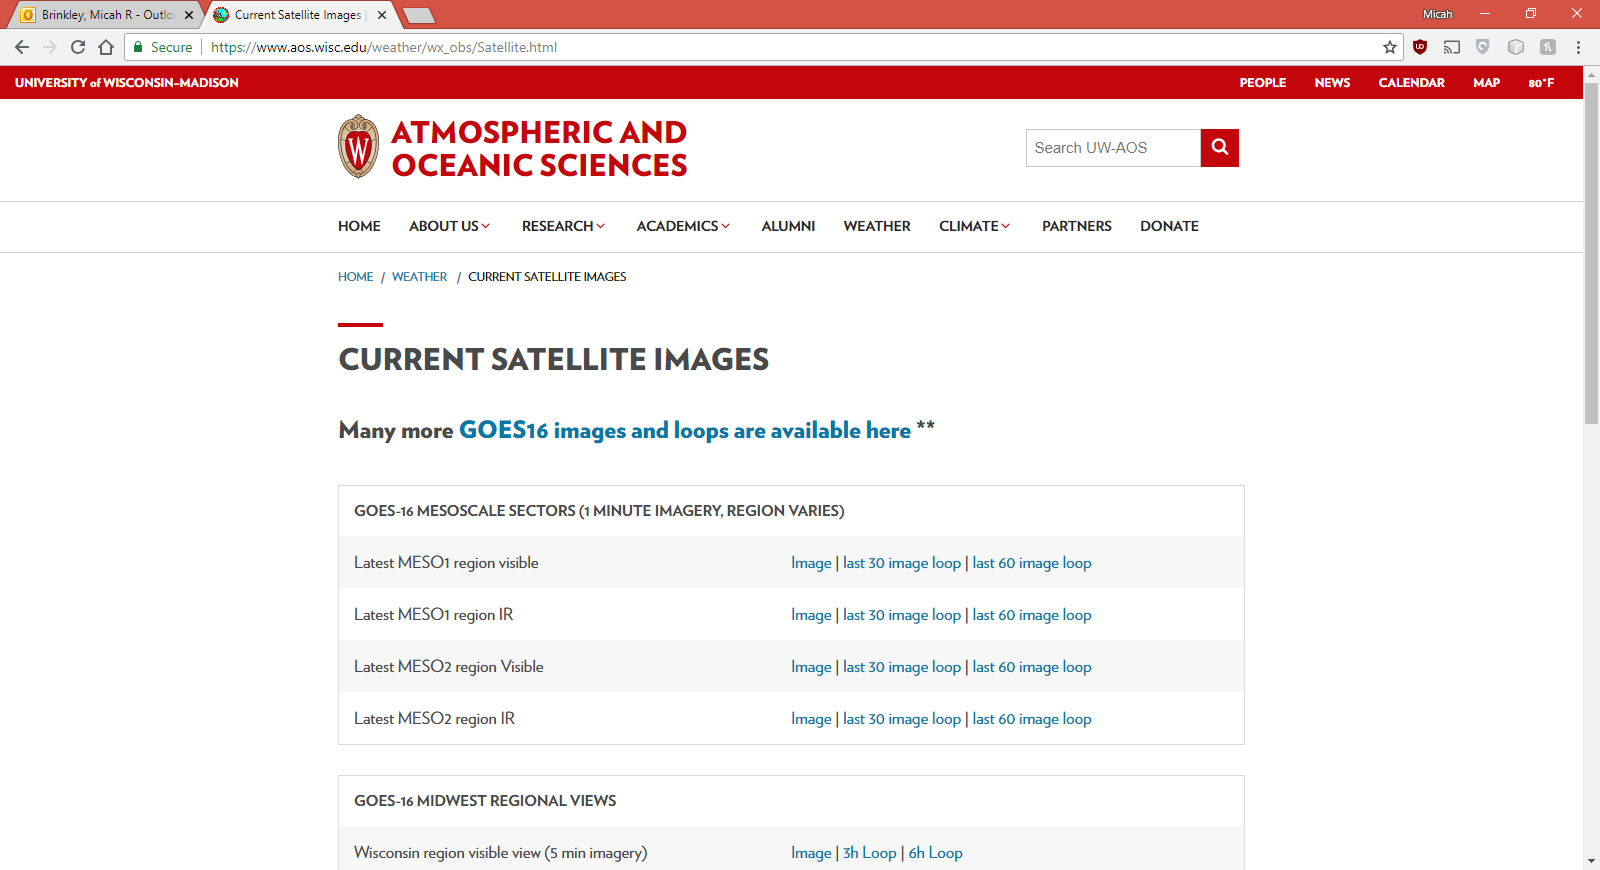This screenshot has width=1600, height=870.
Task: Open Image link for Wisconsin region visible
Action: [x=811, y=853]
